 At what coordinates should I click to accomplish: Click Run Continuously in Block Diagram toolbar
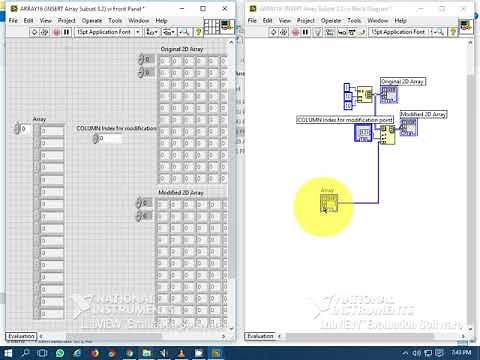(284, 32)
